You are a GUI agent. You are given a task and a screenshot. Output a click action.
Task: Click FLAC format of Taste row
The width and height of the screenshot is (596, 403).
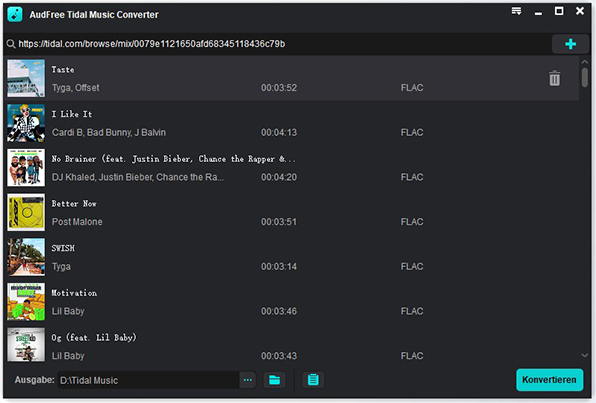click(x=412, y=88)
